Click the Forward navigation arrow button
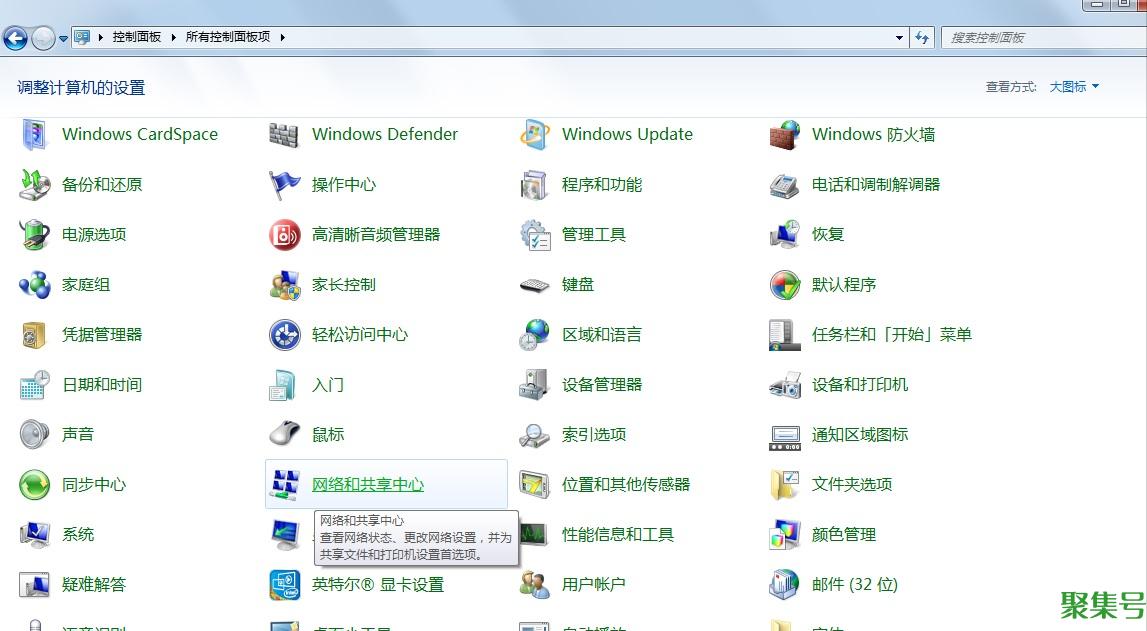This screenshot has width=1147, height=631. click(43, 37)
